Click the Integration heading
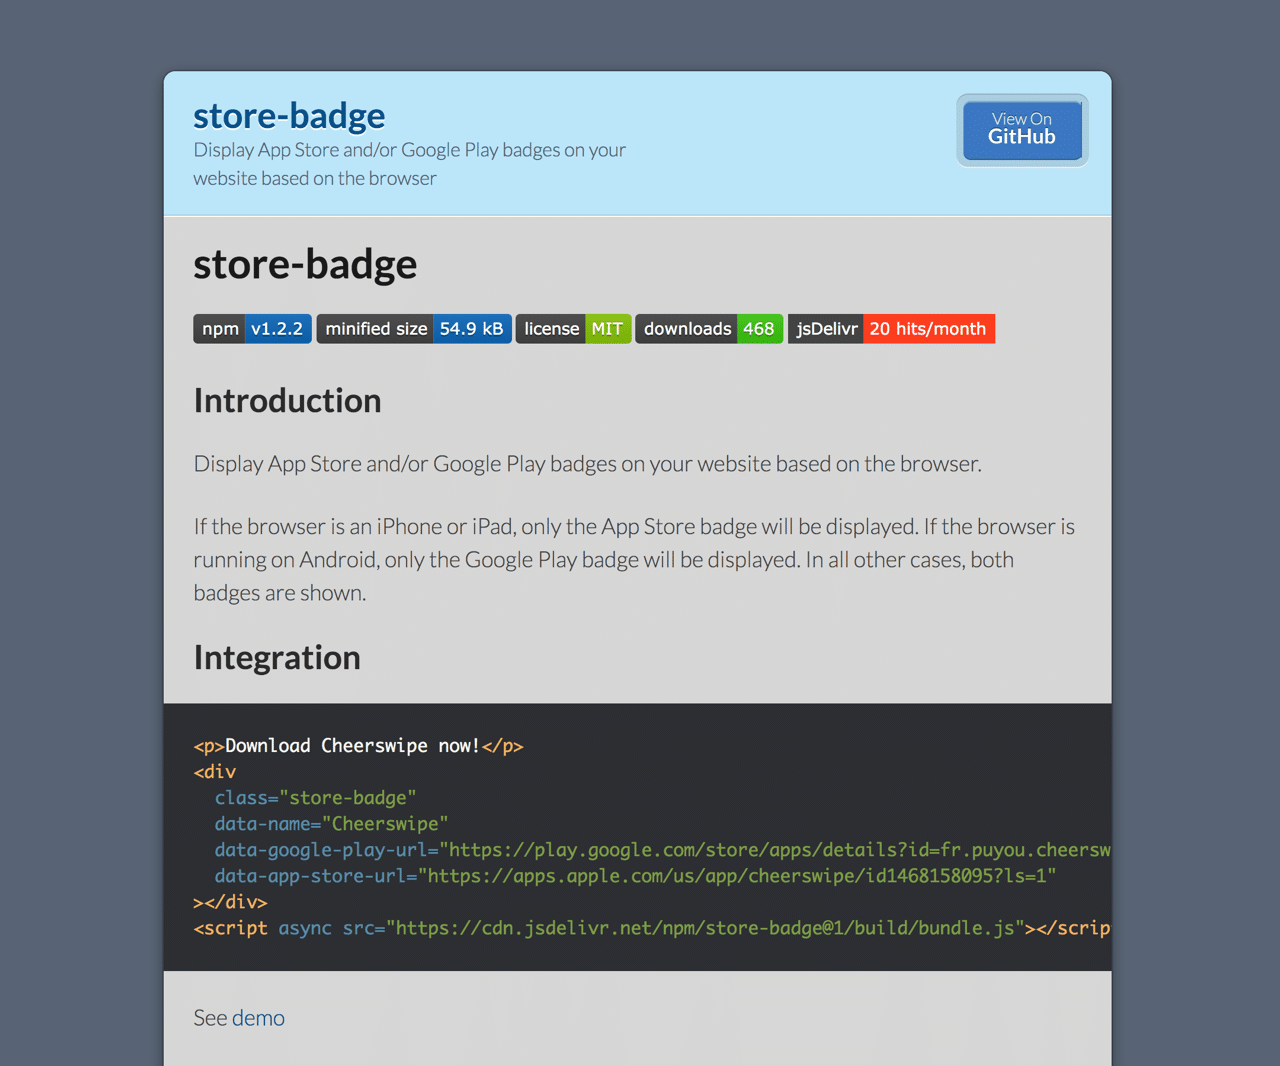Screen dimensions: 1280x1066 point(277,658)
